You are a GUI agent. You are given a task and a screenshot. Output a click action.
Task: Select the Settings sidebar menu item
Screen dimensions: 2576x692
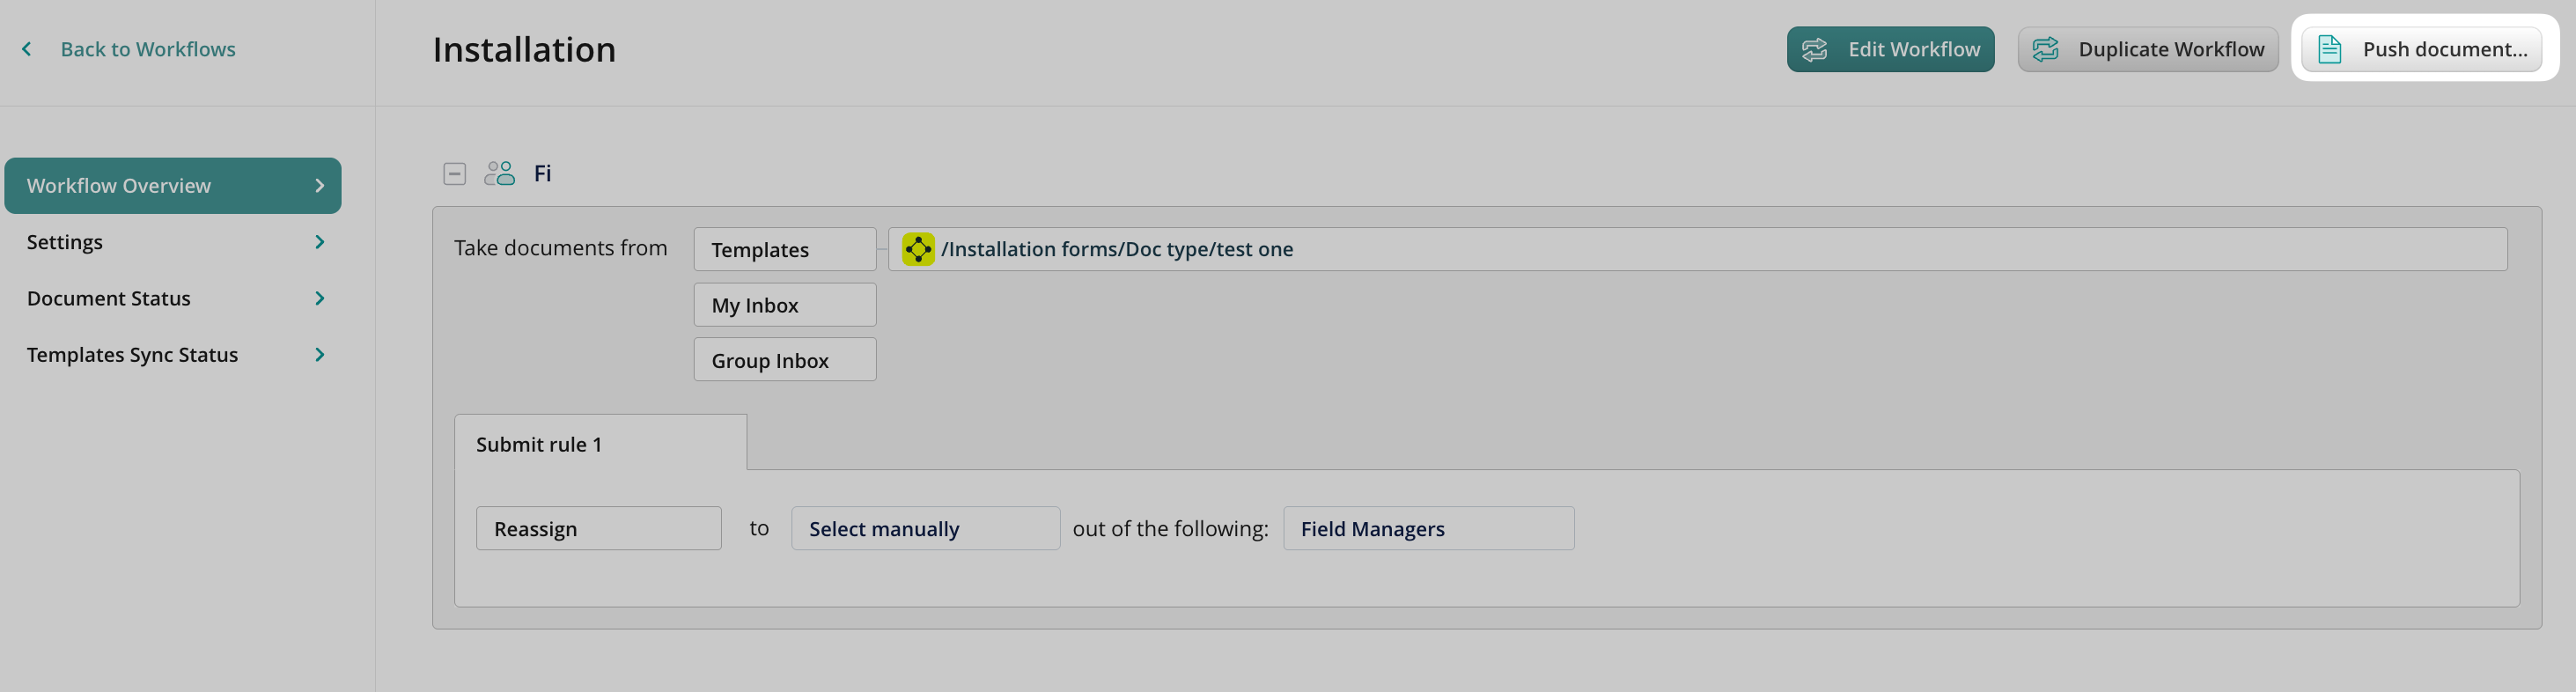tap(65, 242)
